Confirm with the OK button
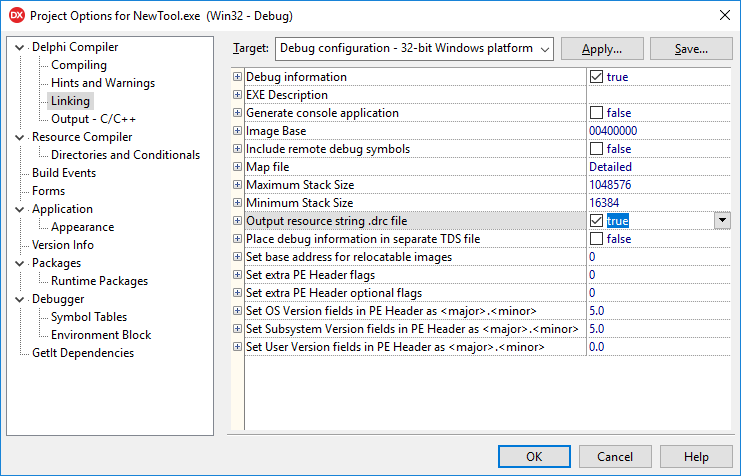The image size is (741, 476). (x=534, y=457)
